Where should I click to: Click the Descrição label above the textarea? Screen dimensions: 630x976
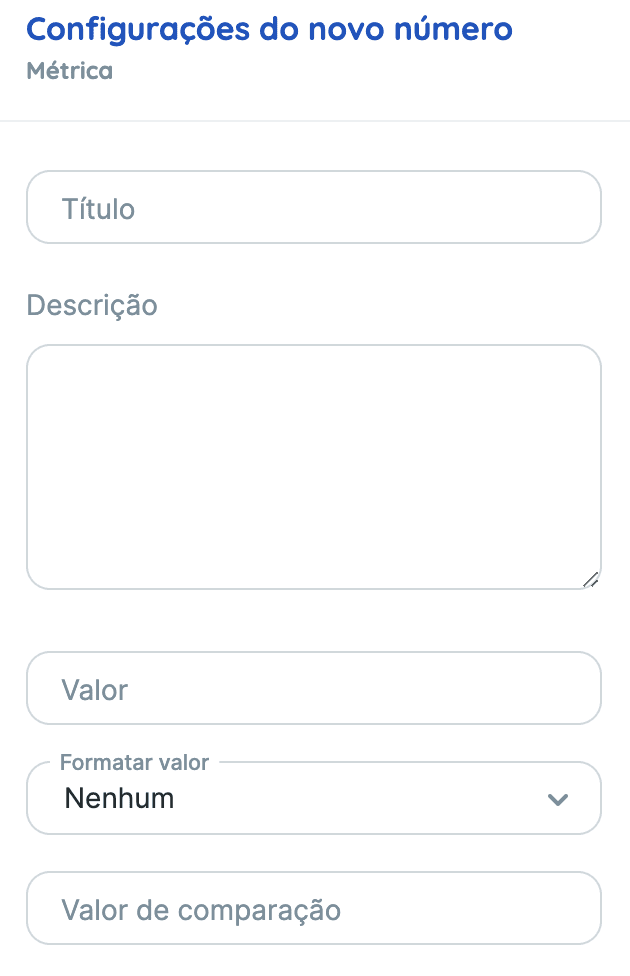pyautogui.click(x=91, y=305)
